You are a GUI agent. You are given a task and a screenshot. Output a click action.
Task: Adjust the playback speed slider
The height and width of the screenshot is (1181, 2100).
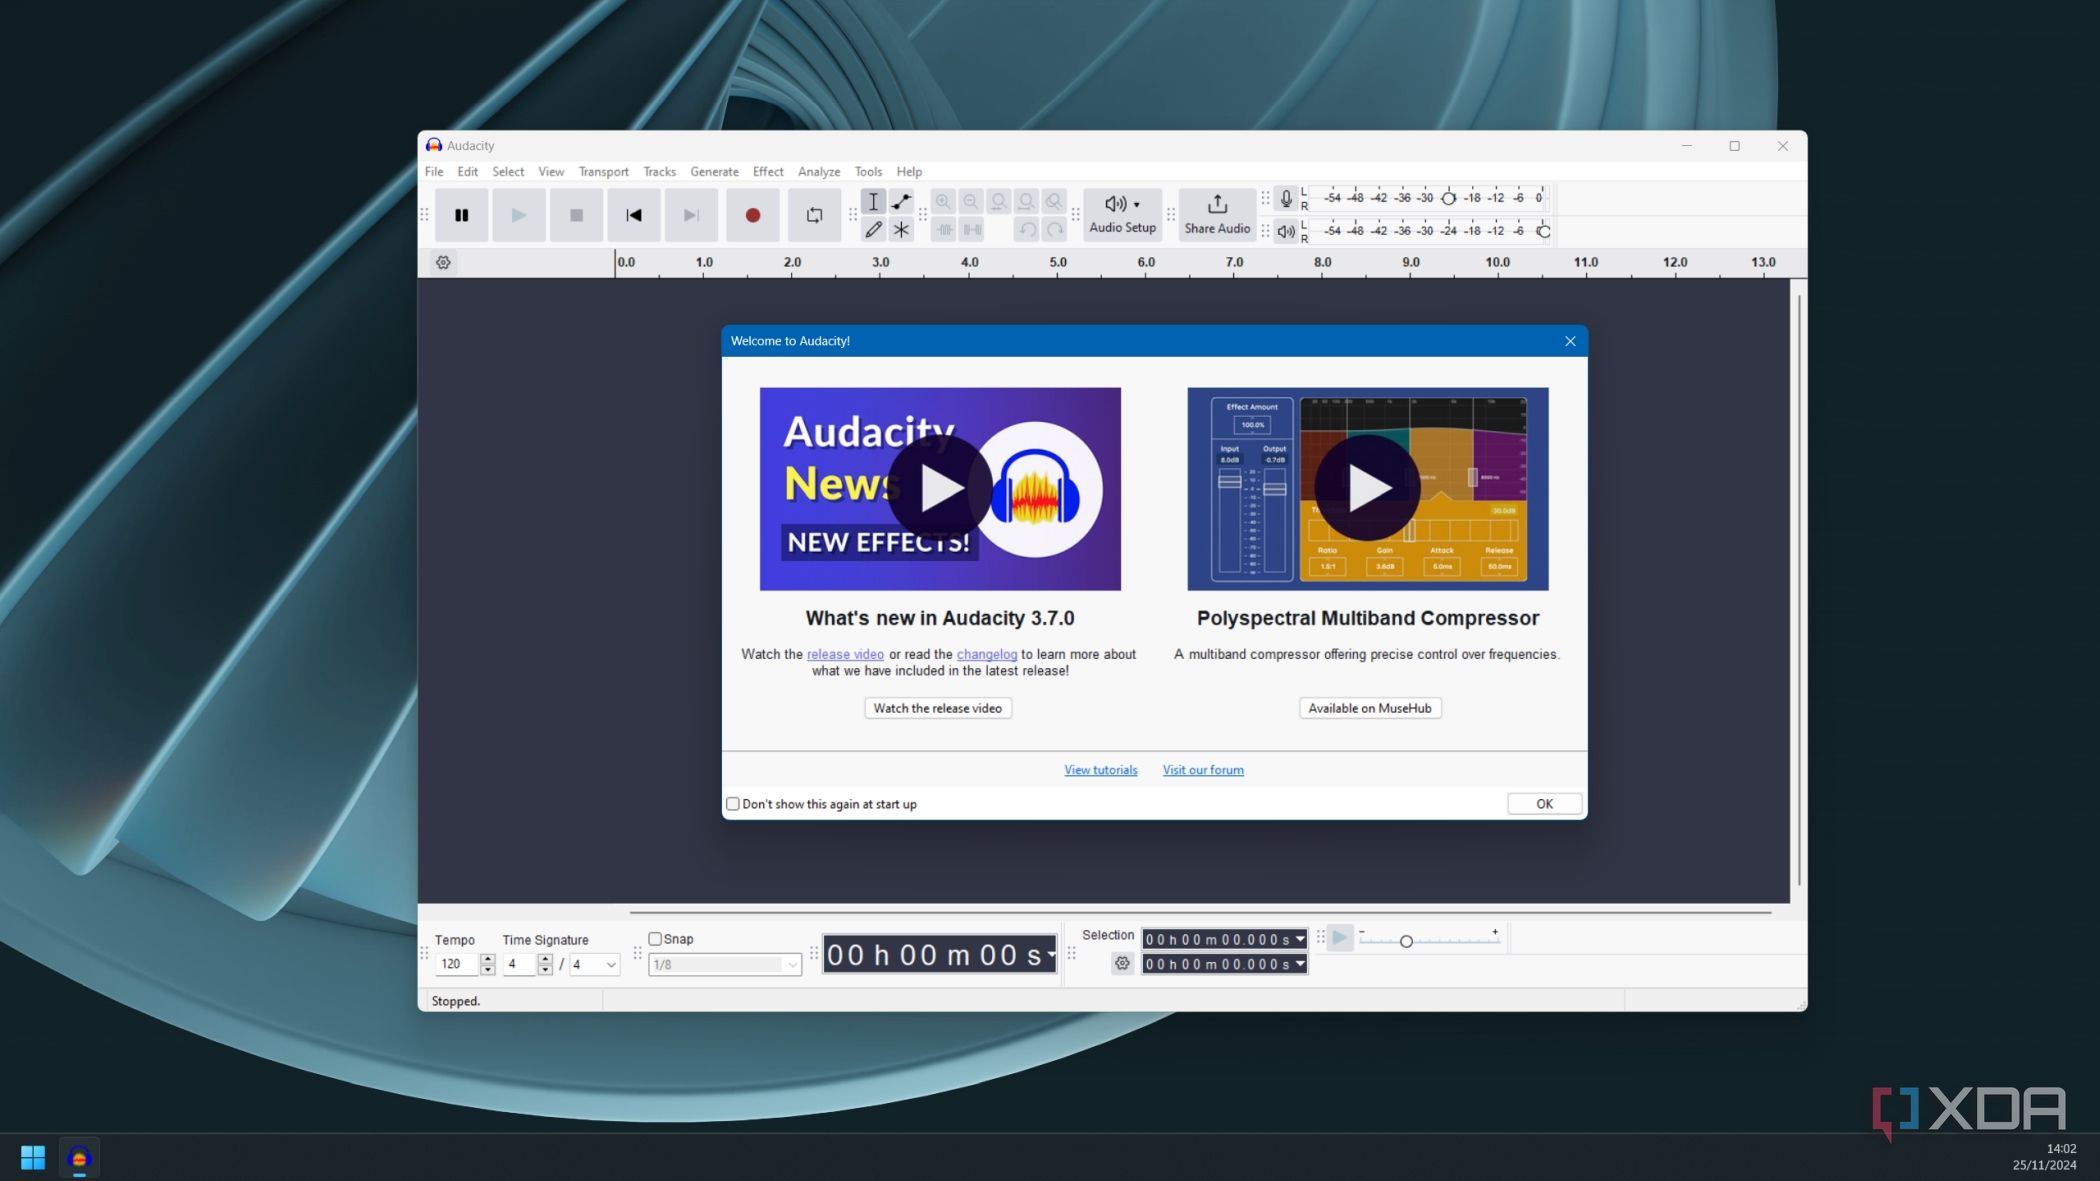pos(1406,941)
